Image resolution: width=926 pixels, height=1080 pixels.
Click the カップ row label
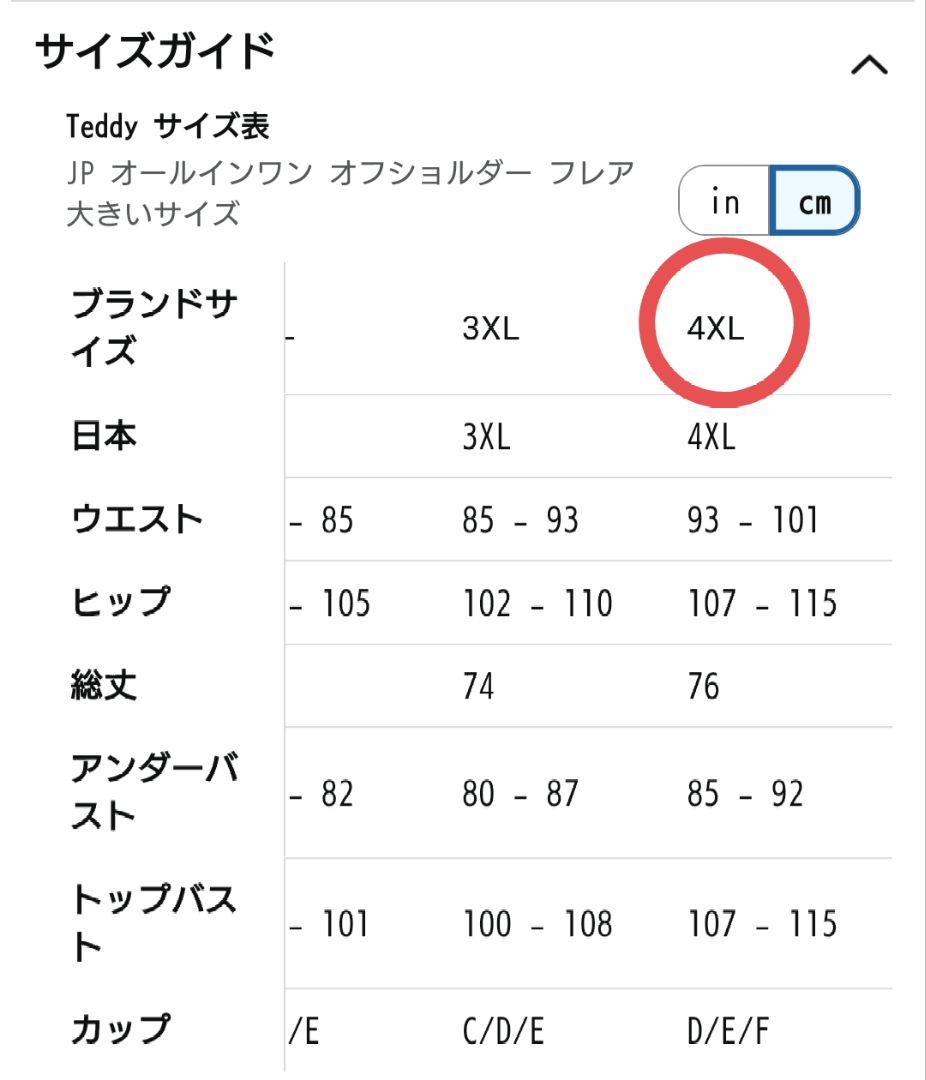click(121, 1030)
